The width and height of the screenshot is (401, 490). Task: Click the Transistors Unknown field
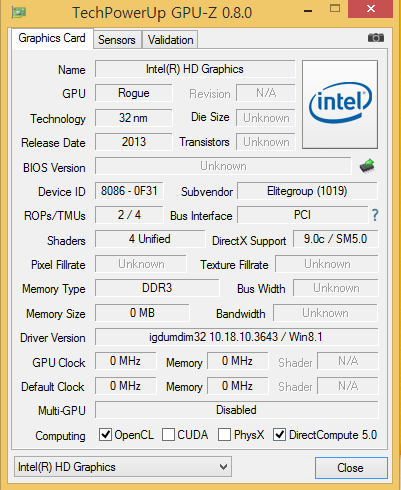[266, 142]
